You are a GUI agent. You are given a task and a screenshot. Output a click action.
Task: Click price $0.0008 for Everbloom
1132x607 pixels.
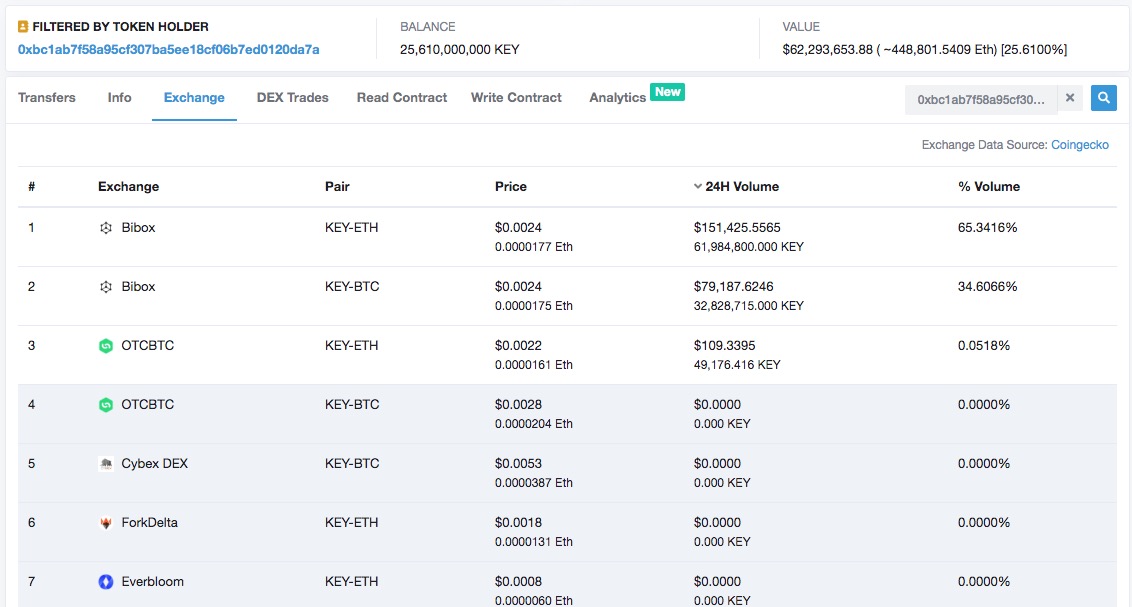(x=518, y=582)
